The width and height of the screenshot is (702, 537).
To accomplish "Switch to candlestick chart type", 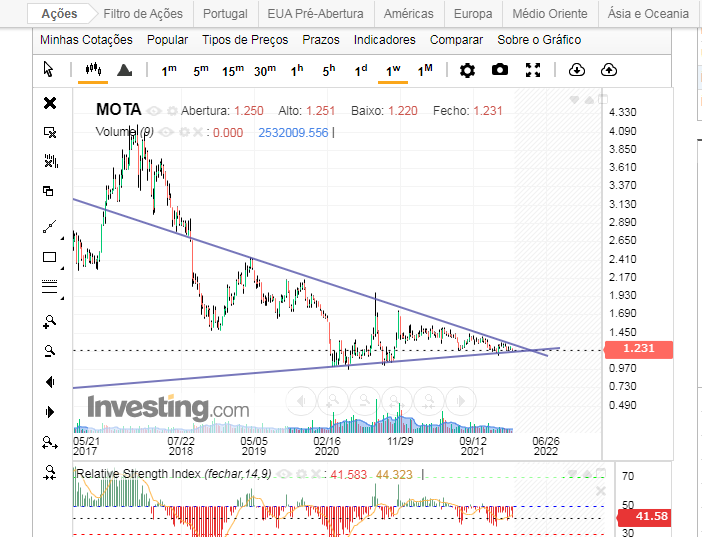I will tap(93, 69).
